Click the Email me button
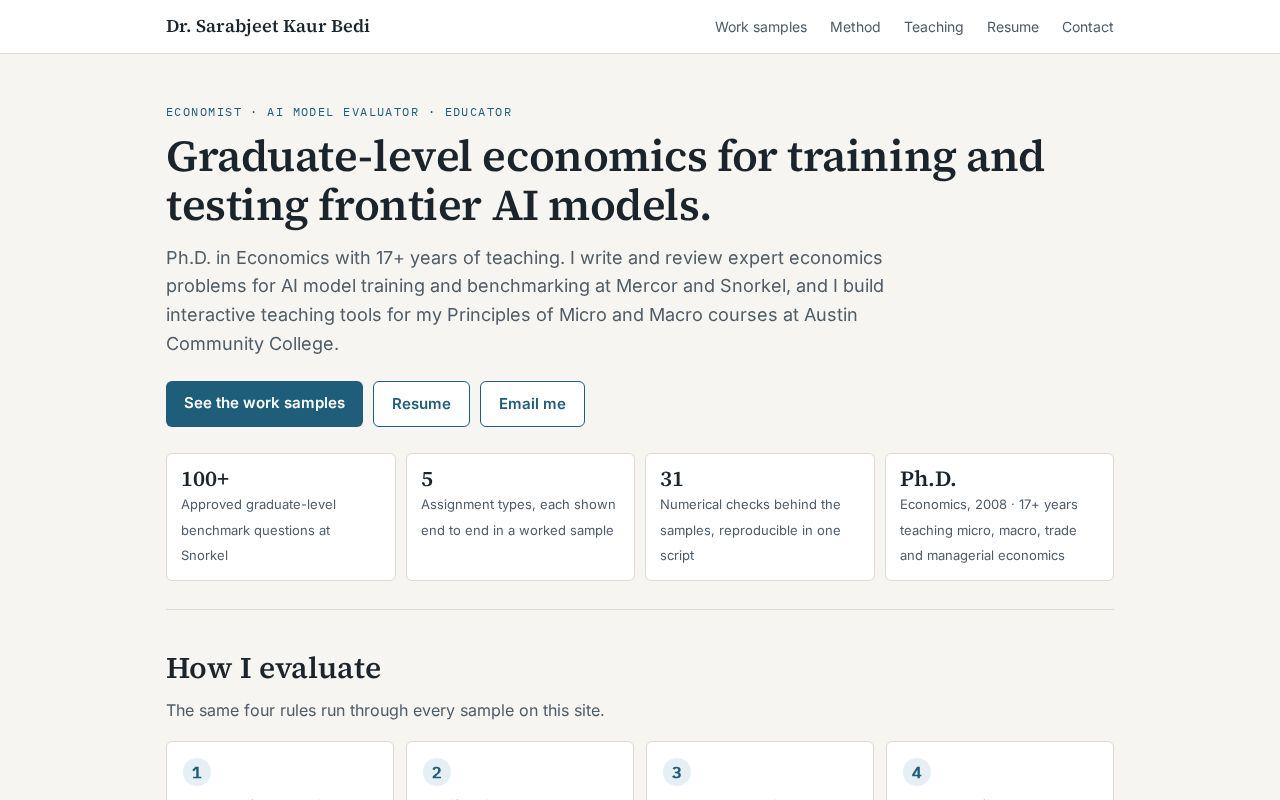 point(532,404)
